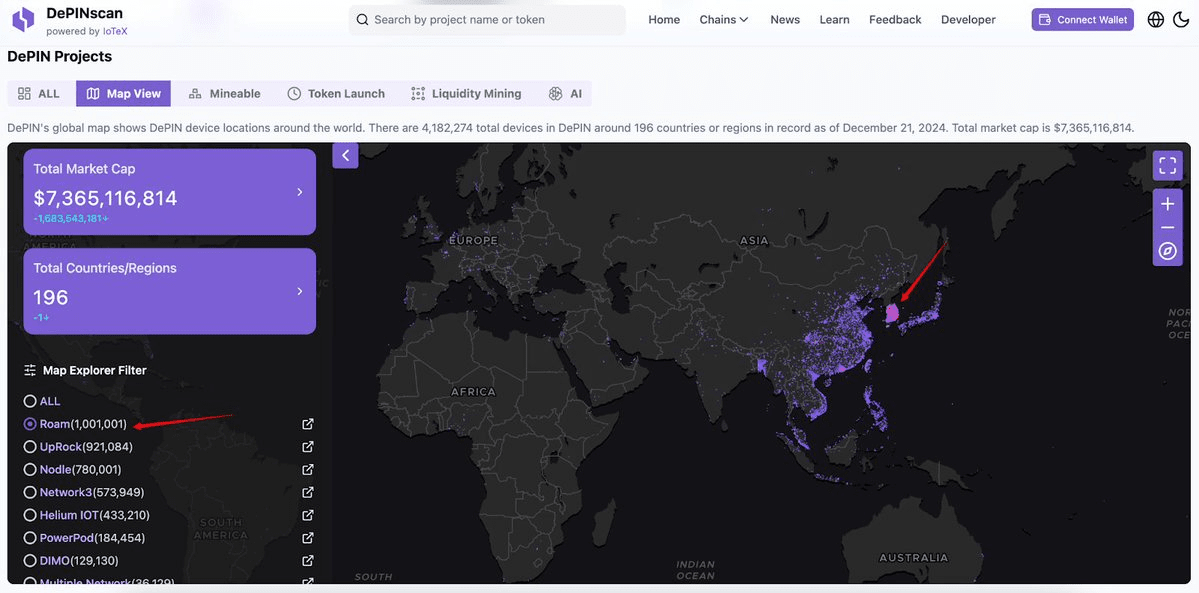This screenshot has width=1199, height=593.
Task: Open DIMO external link icon
Action: pyautogui.click(x=308, y=561)
